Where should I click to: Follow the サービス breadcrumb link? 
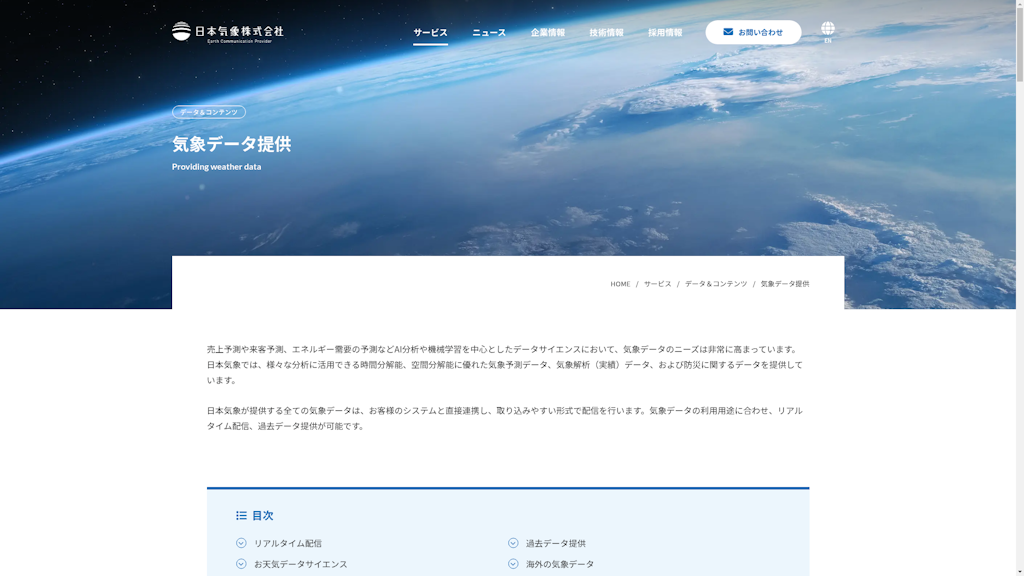click(x=657, y=284)
